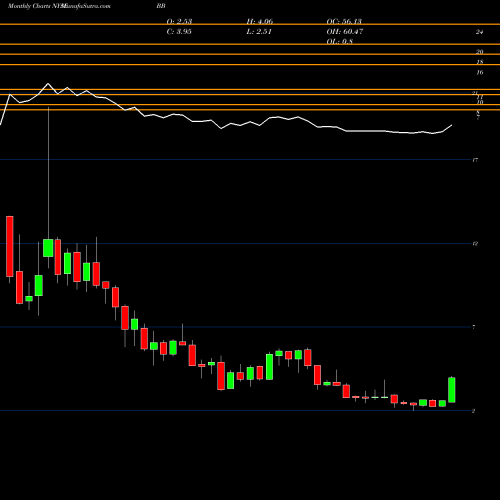Select the 'O: 2.53' open value
500x500 pixels.
179,21
